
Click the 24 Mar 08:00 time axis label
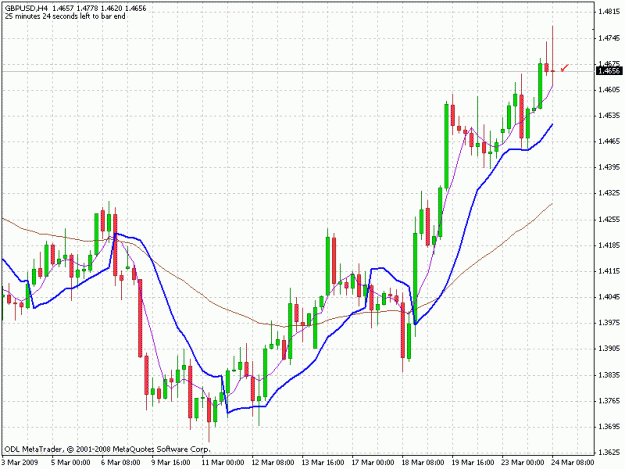tap(573, 462)
